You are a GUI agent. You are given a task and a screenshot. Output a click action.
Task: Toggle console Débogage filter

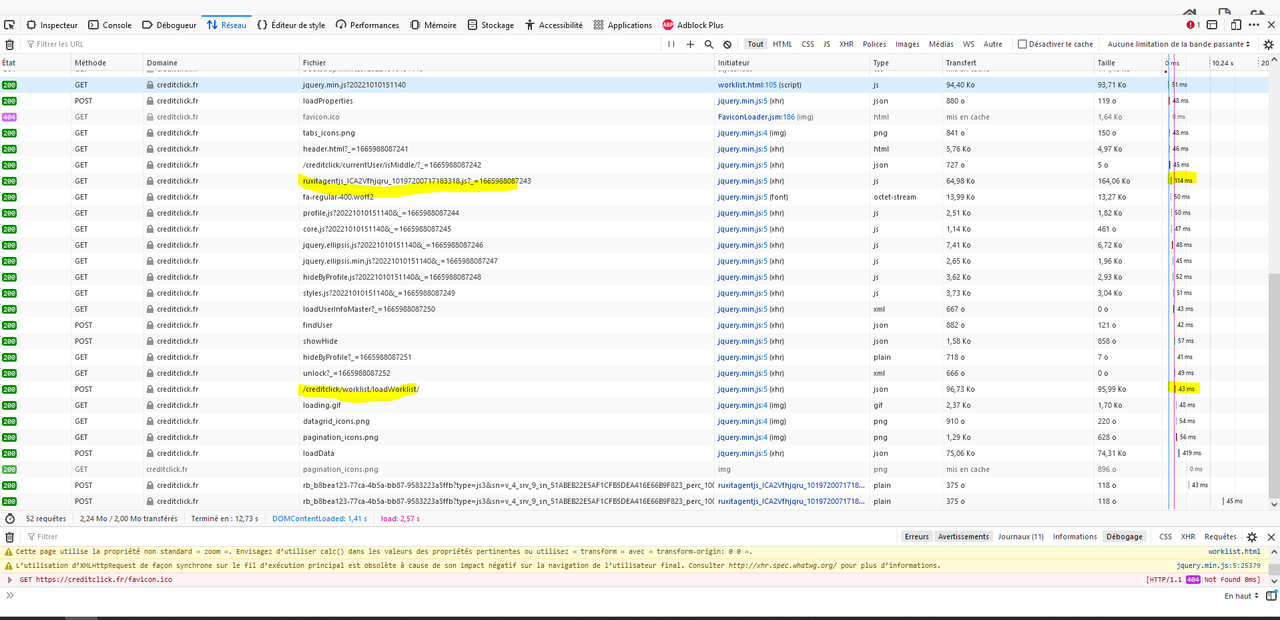pos(1124,537)
